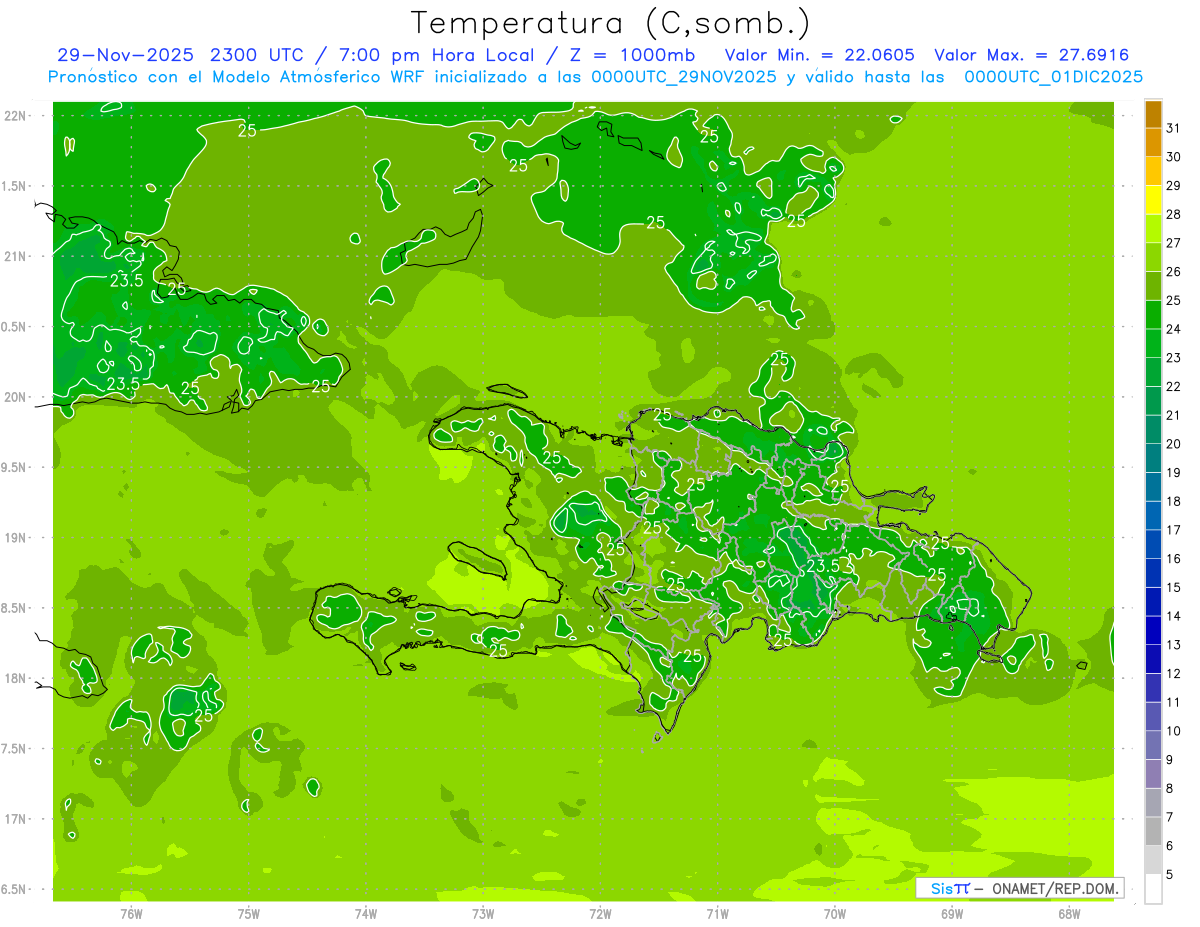Click the "0000UTC_01DIC2025" valid-until time

[1053, 77]
